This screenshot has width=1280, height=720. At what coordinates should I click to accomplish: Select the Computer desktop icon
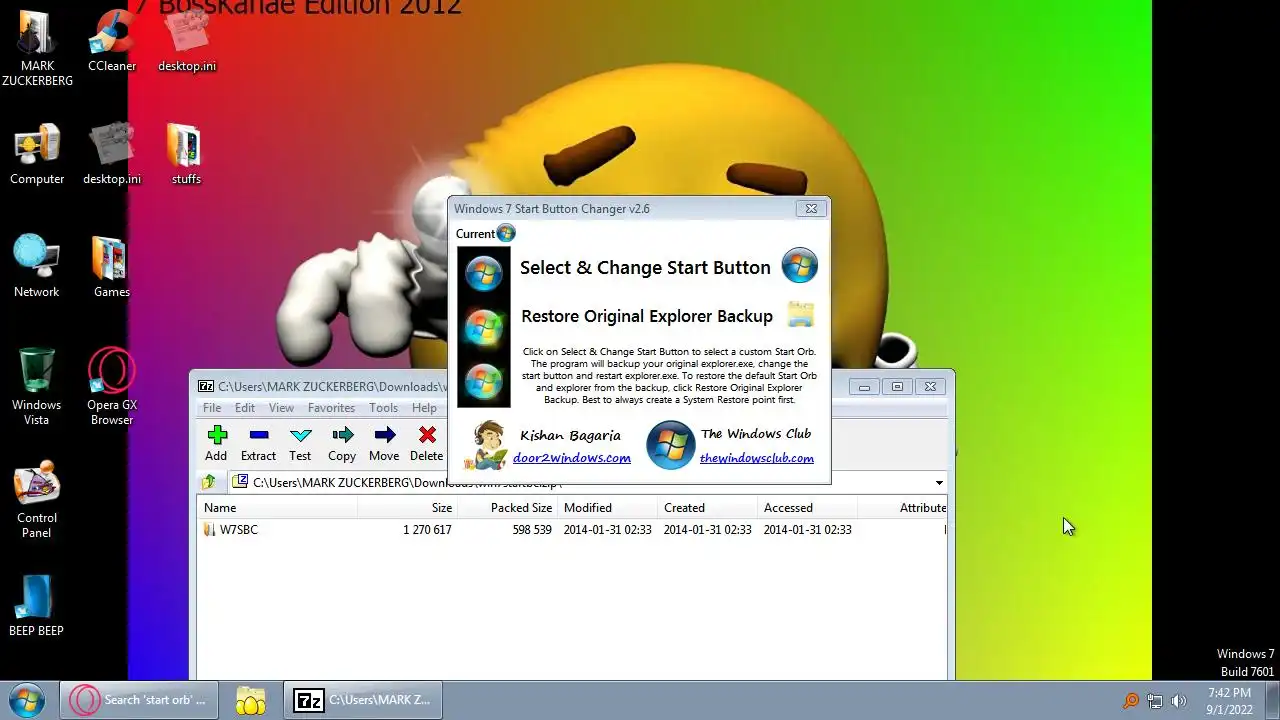[37, 155]
